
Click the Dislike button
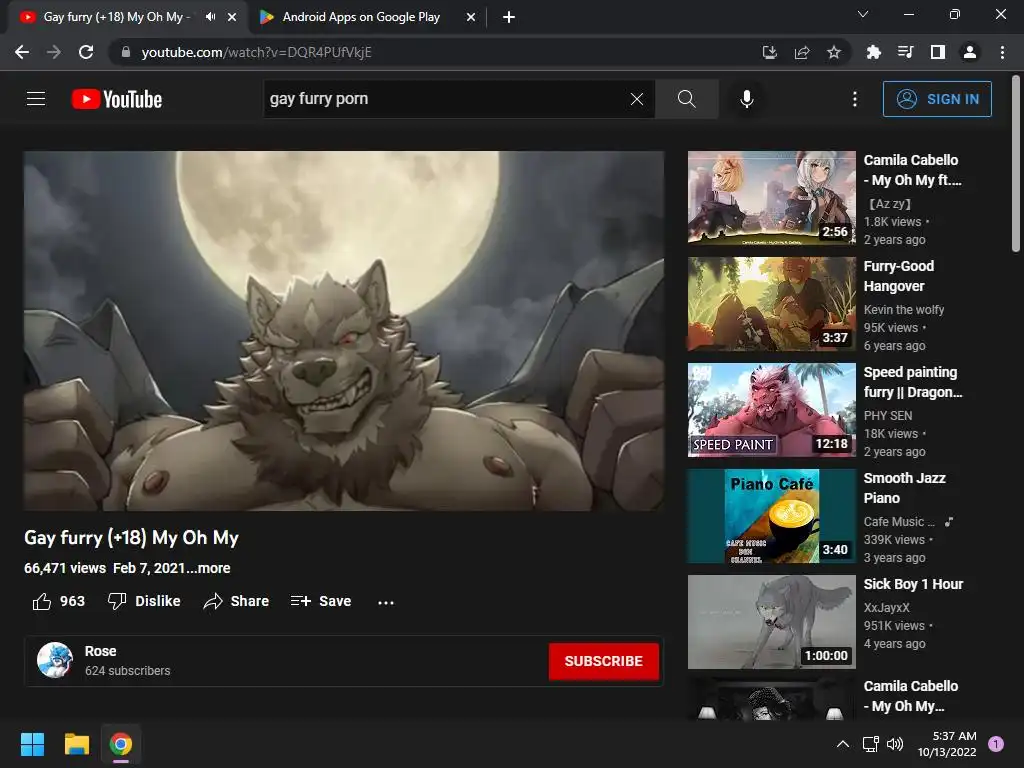click(144, 601)
